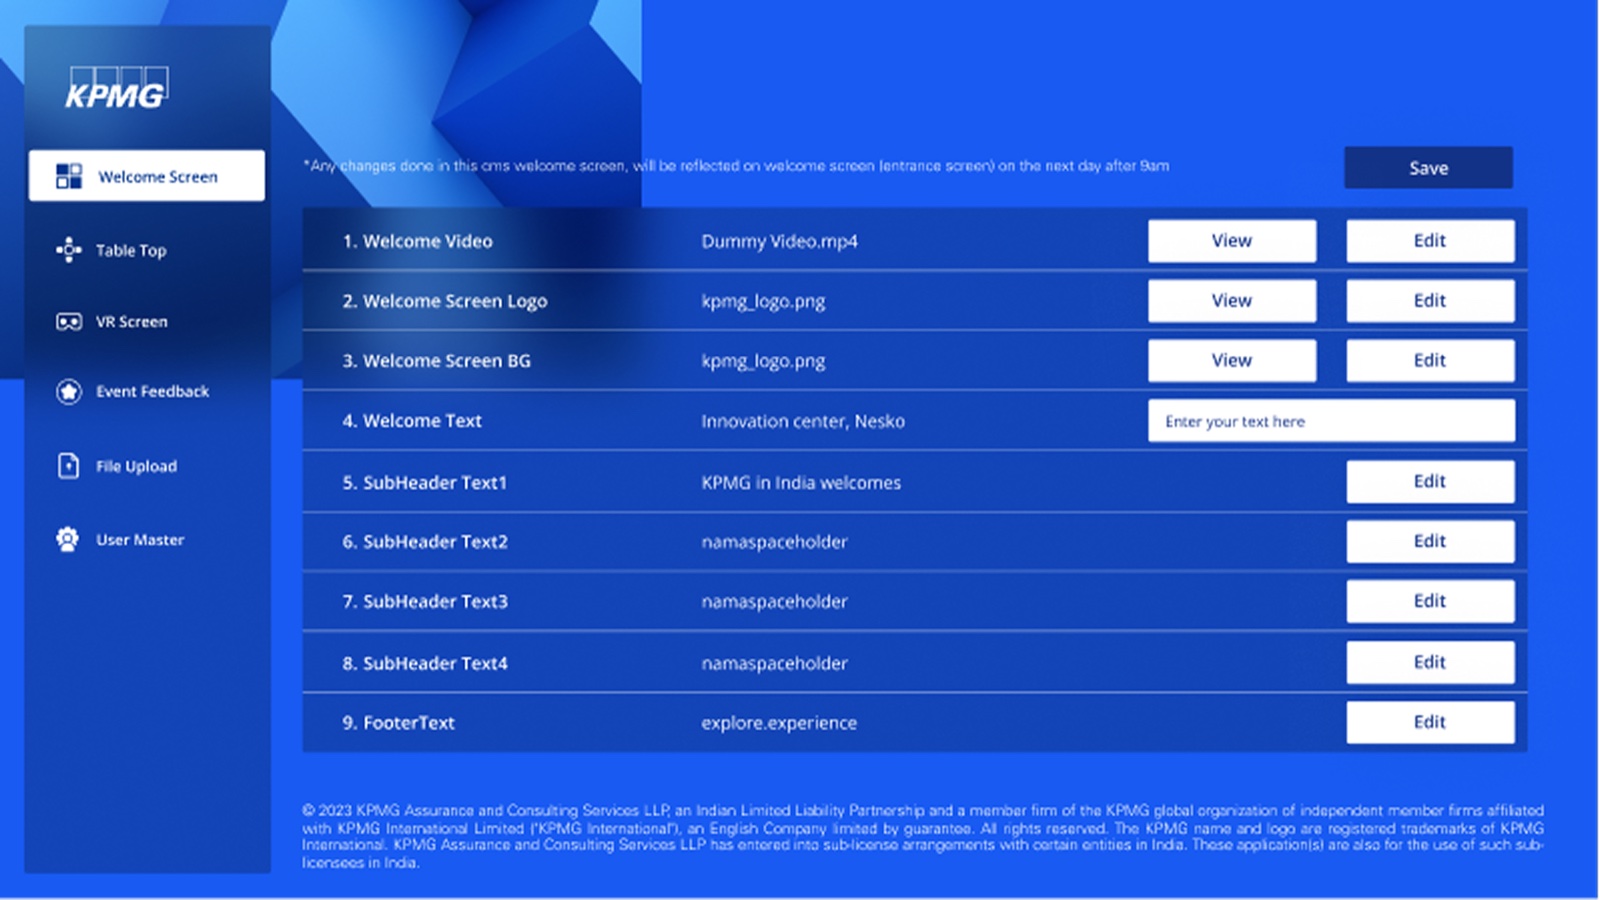Viewport: 1600px width, 900px height.
Task: Click the note about changes reflecting next day
Action: pos(736,166)
